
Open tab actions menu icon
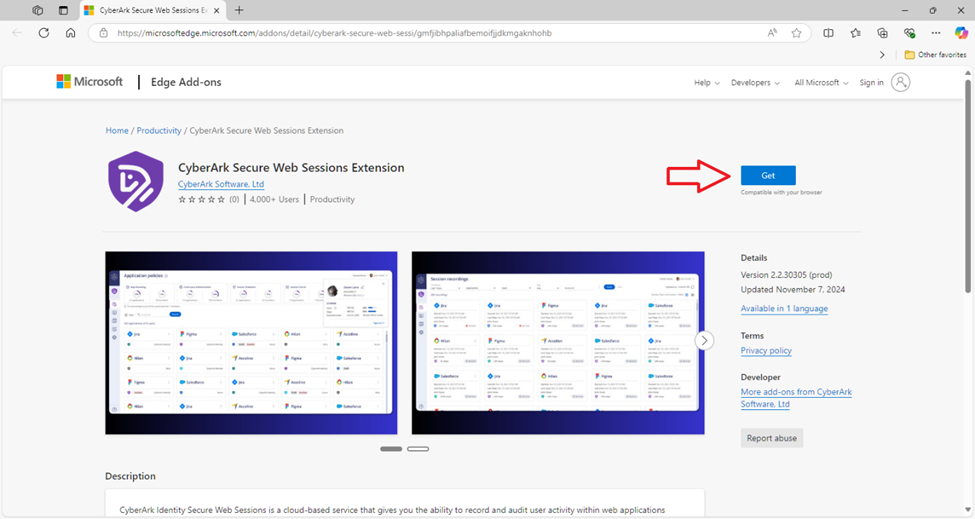pos(63,10)
